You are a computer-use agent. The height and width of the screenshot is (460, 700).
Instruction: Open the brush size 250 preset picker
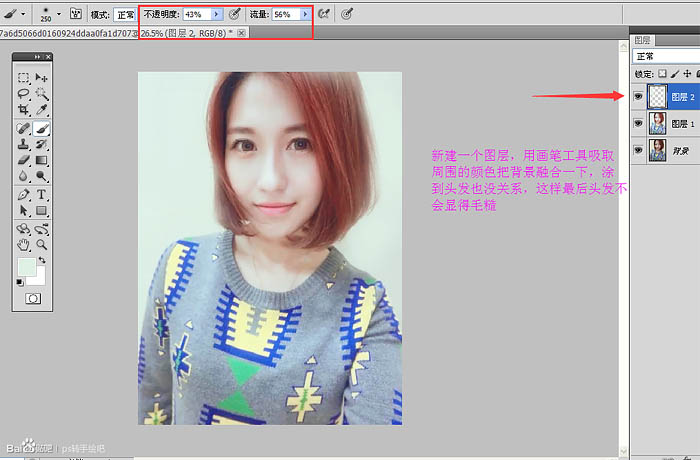click(58, 14)
